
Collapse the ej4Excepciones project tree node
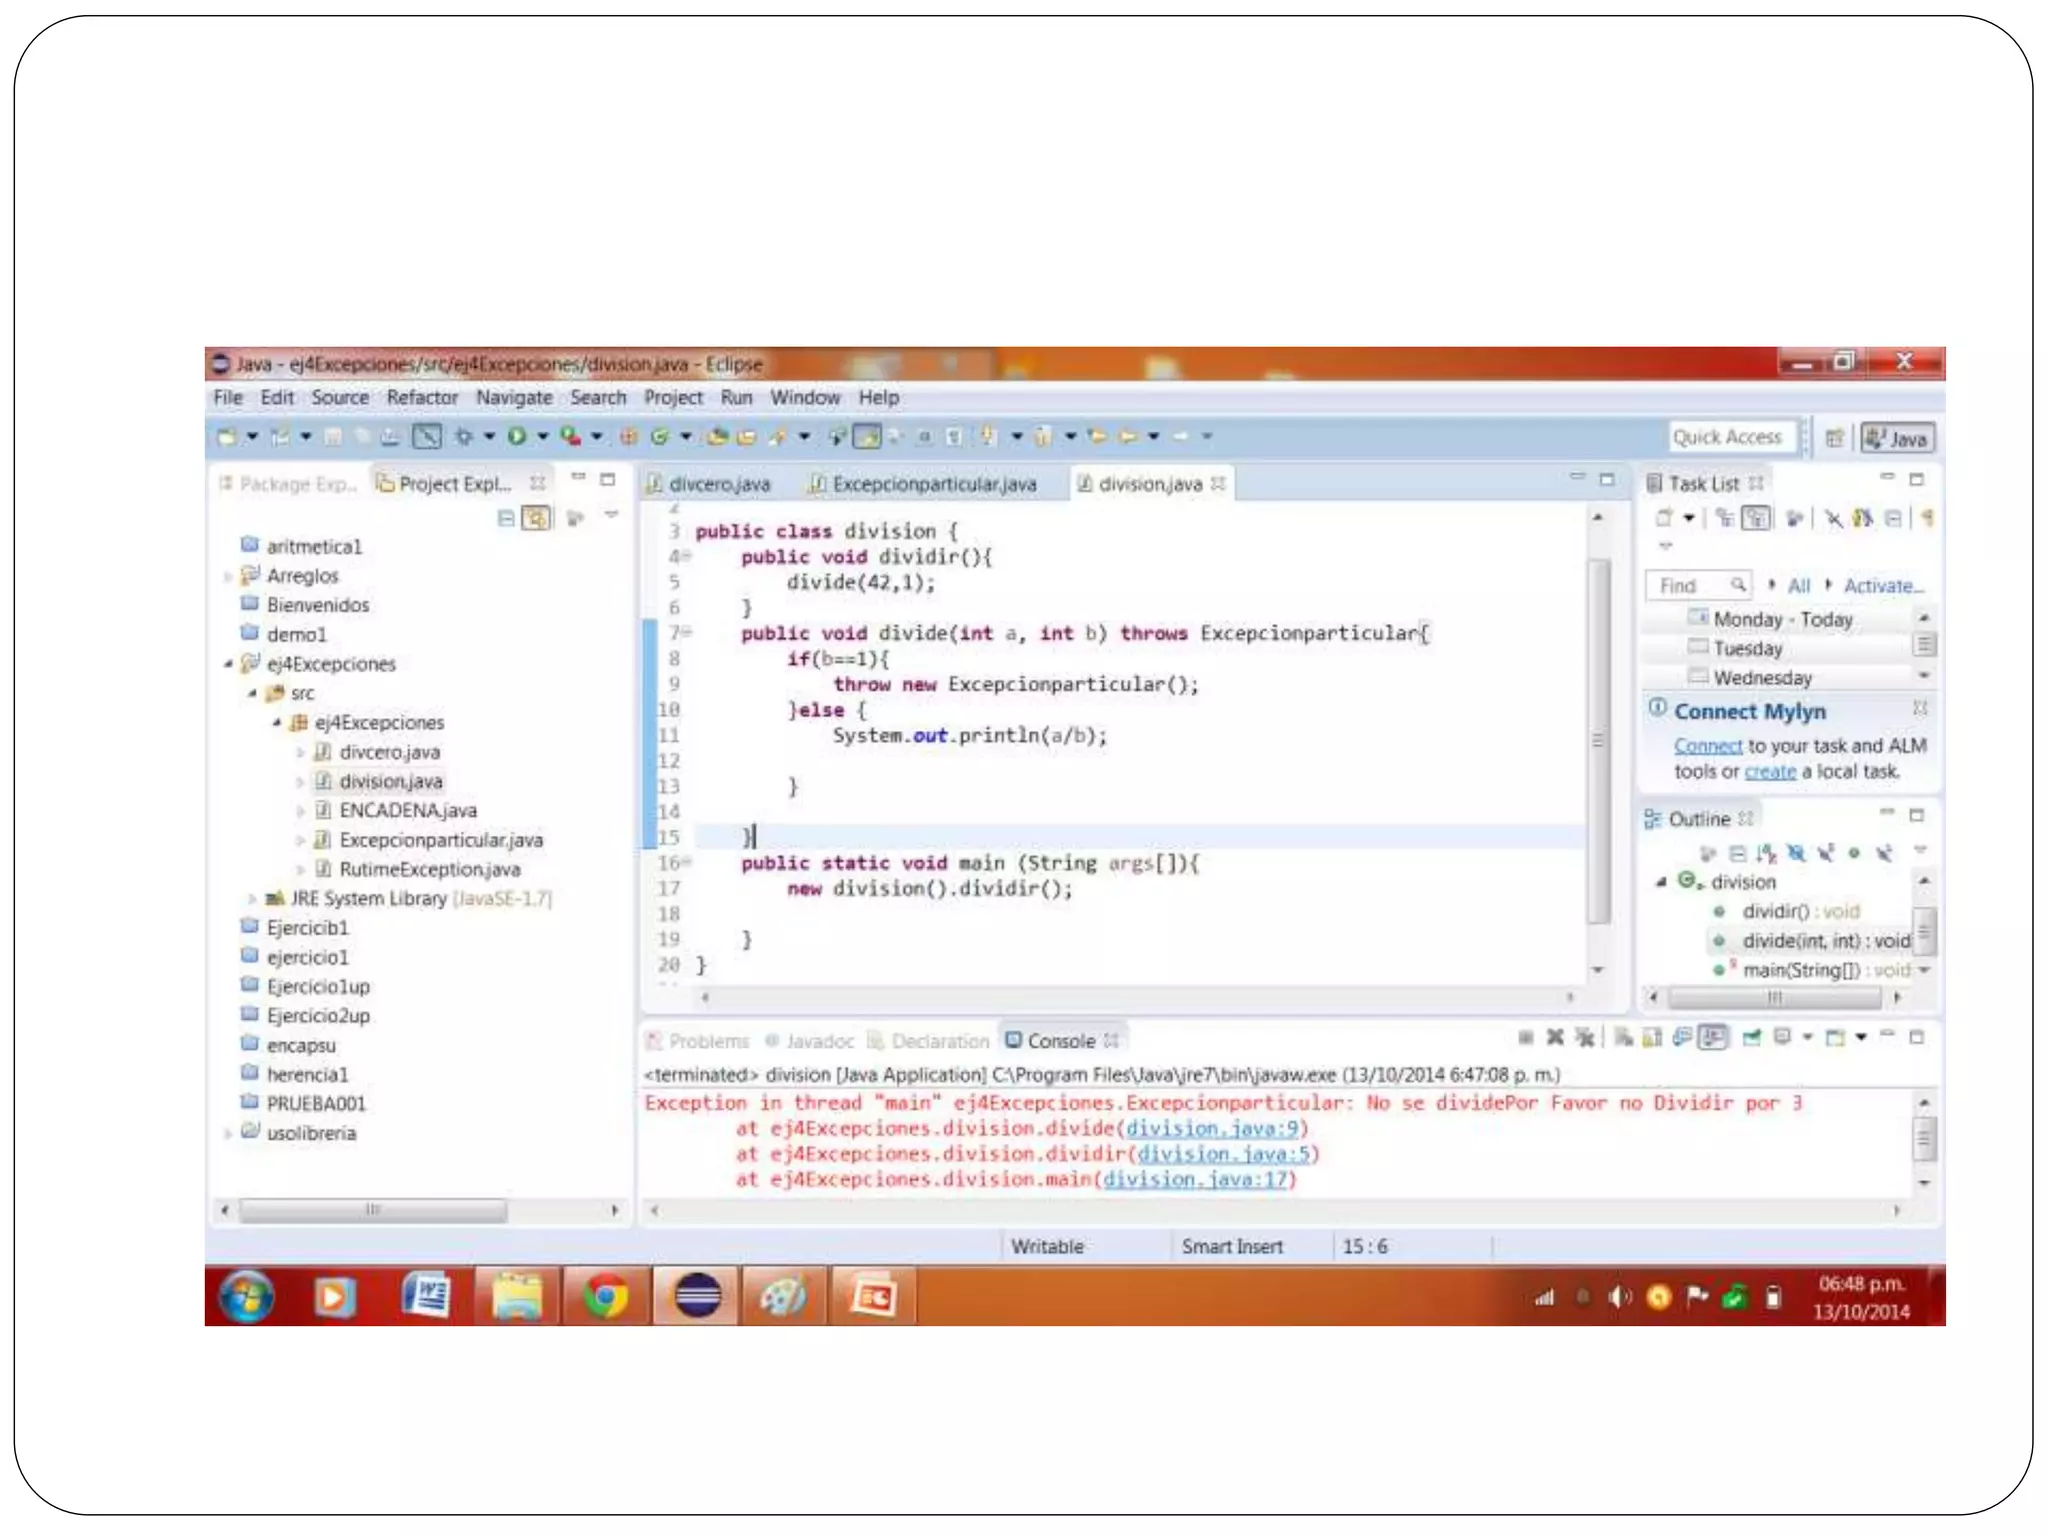coord(229,664)
